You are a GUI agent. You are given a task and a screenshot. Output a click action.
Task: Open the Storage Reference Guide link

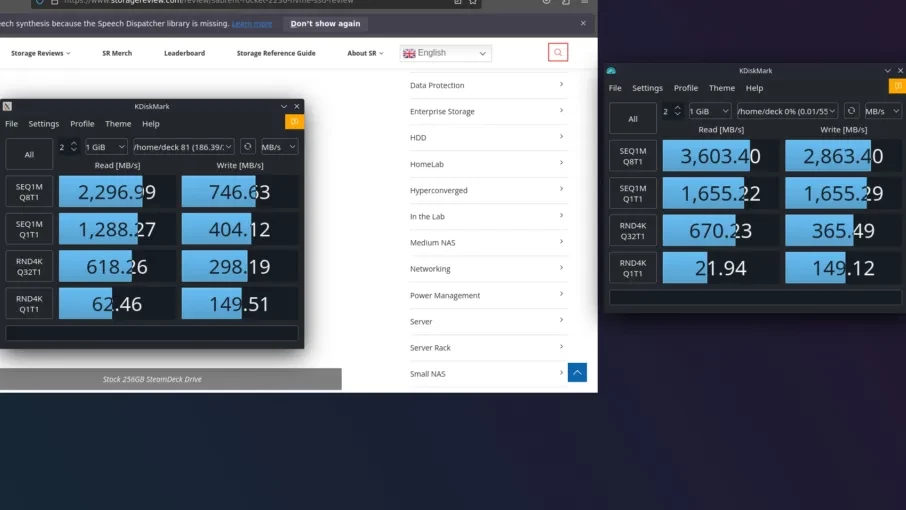[276, 53]
